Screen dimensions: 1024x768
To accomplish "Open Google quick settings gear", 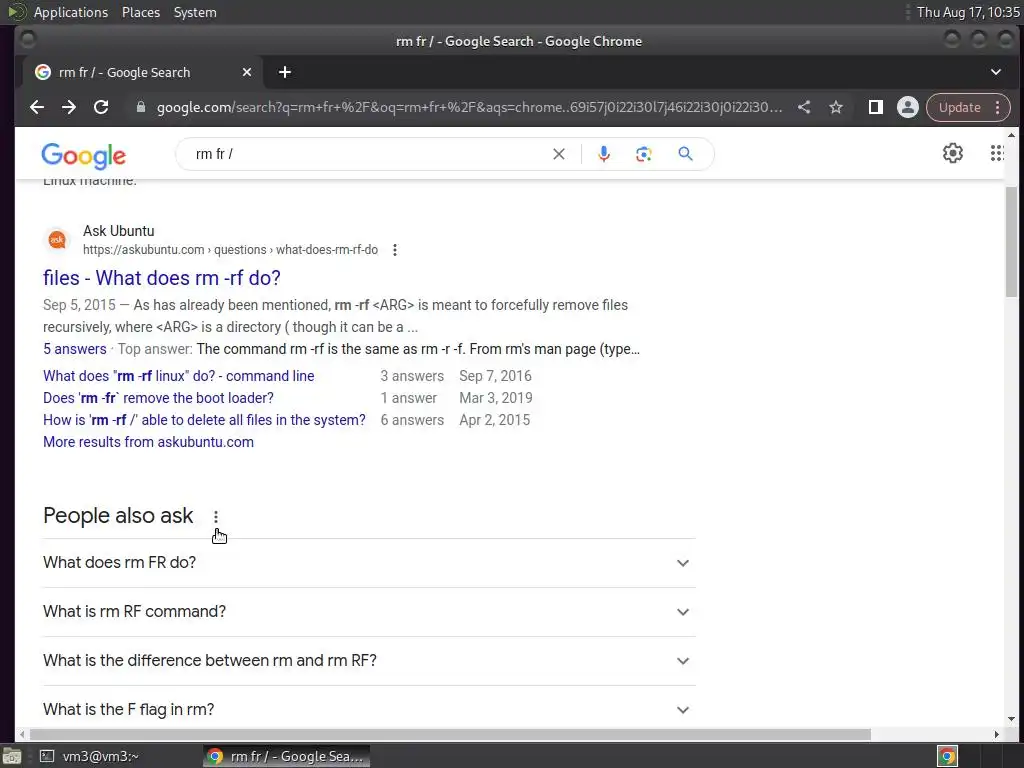I will tap(952, 153).
